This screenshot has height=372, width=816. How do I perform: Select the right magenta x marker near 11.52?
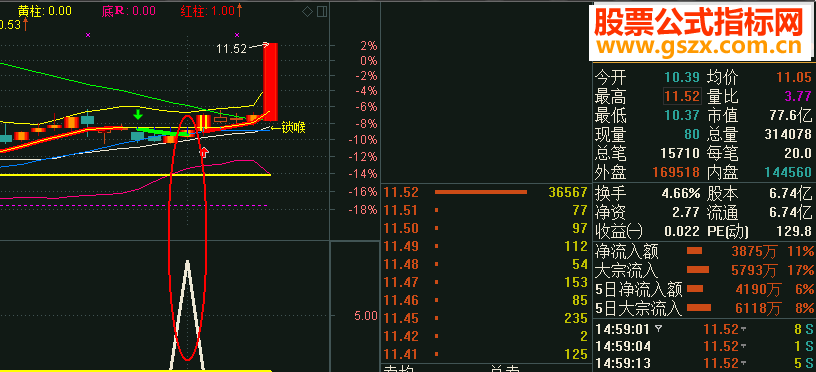237,35
